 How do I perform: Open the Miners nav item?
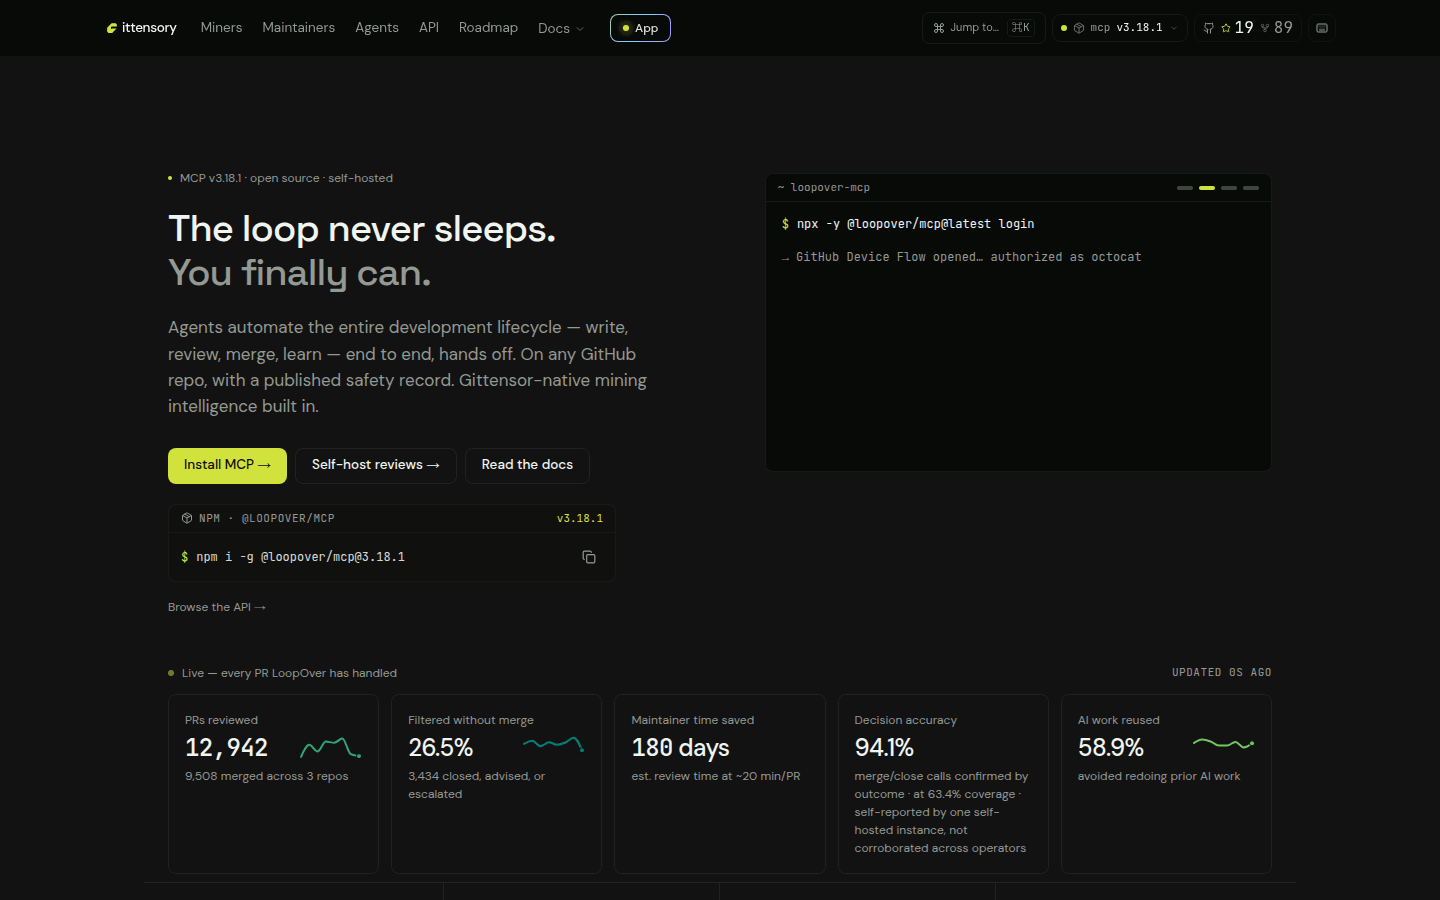[x=221, y=28]
